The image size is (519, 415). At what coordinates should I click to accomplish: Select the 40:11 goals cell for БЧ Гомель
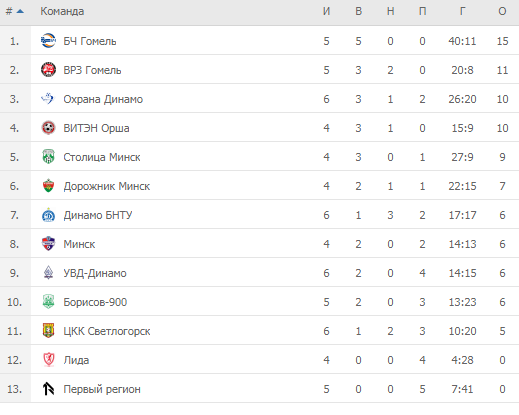[462, 41]
